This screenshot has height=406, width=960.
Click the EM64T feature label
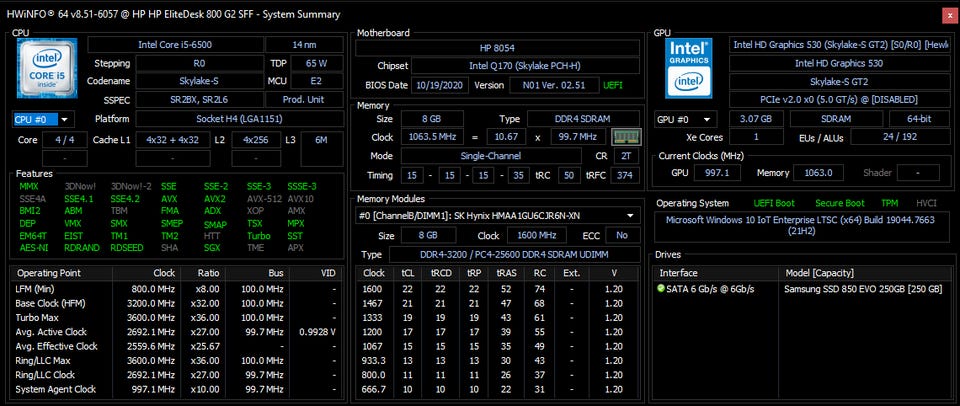(x=34, y=236)
